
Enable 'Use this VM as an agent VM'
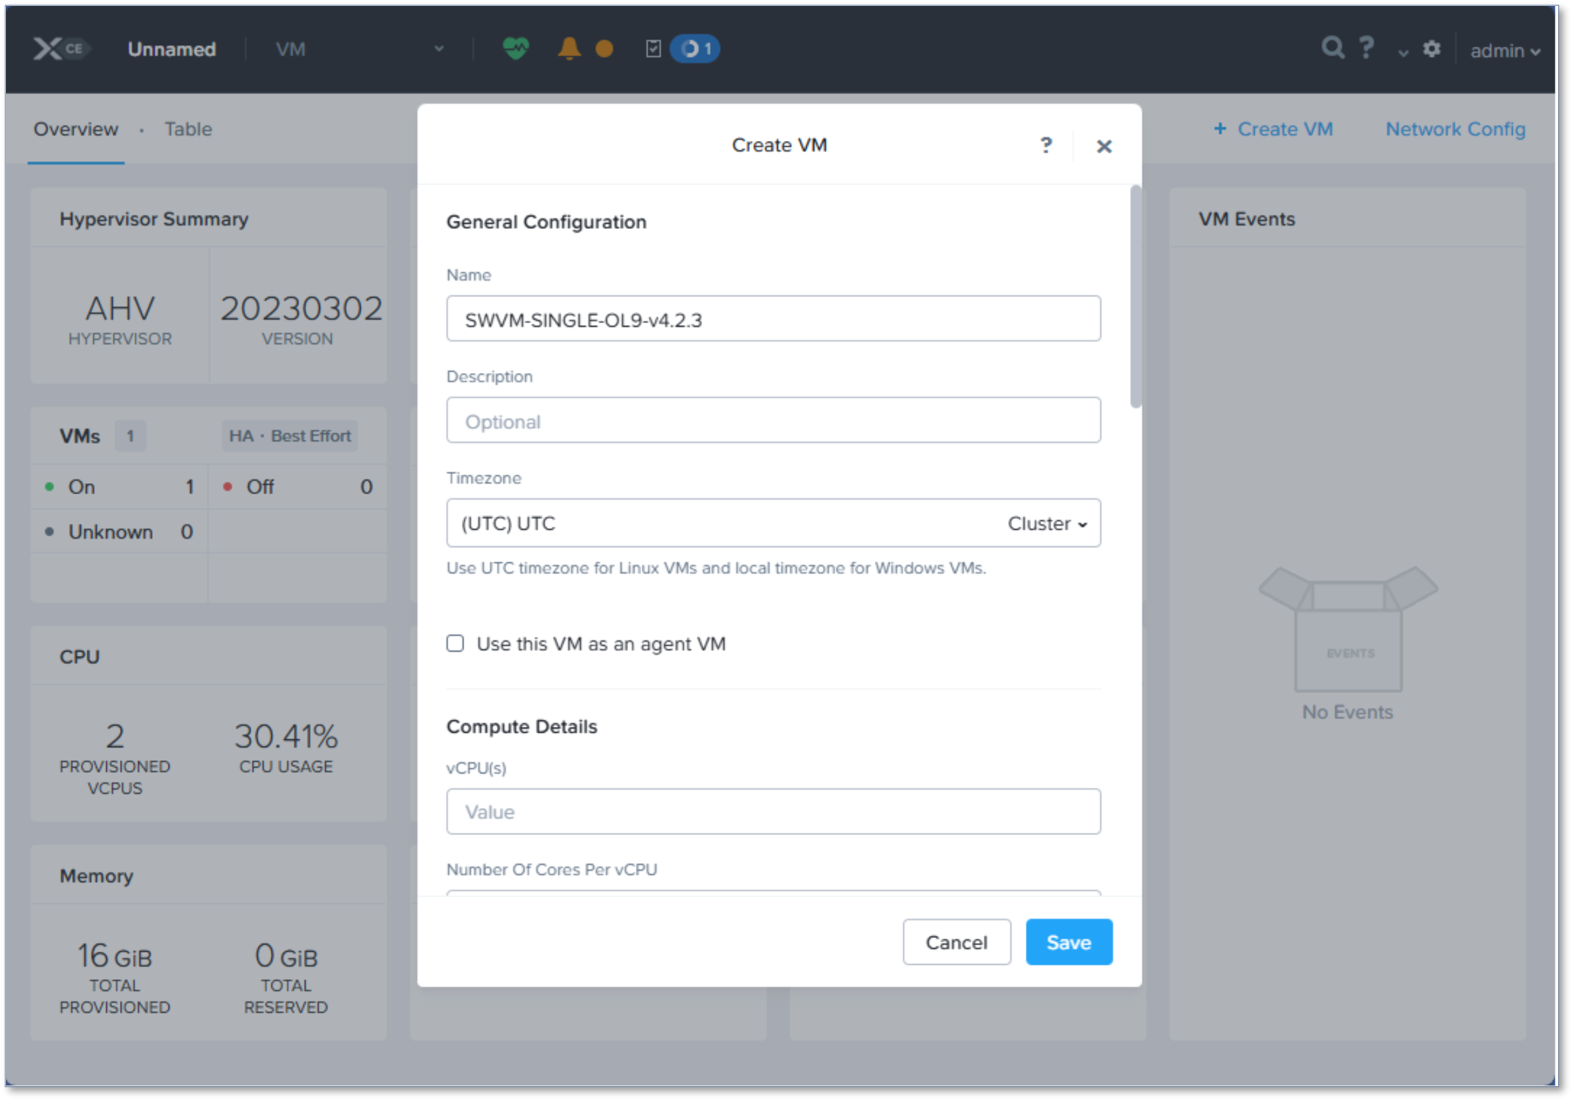455,644
